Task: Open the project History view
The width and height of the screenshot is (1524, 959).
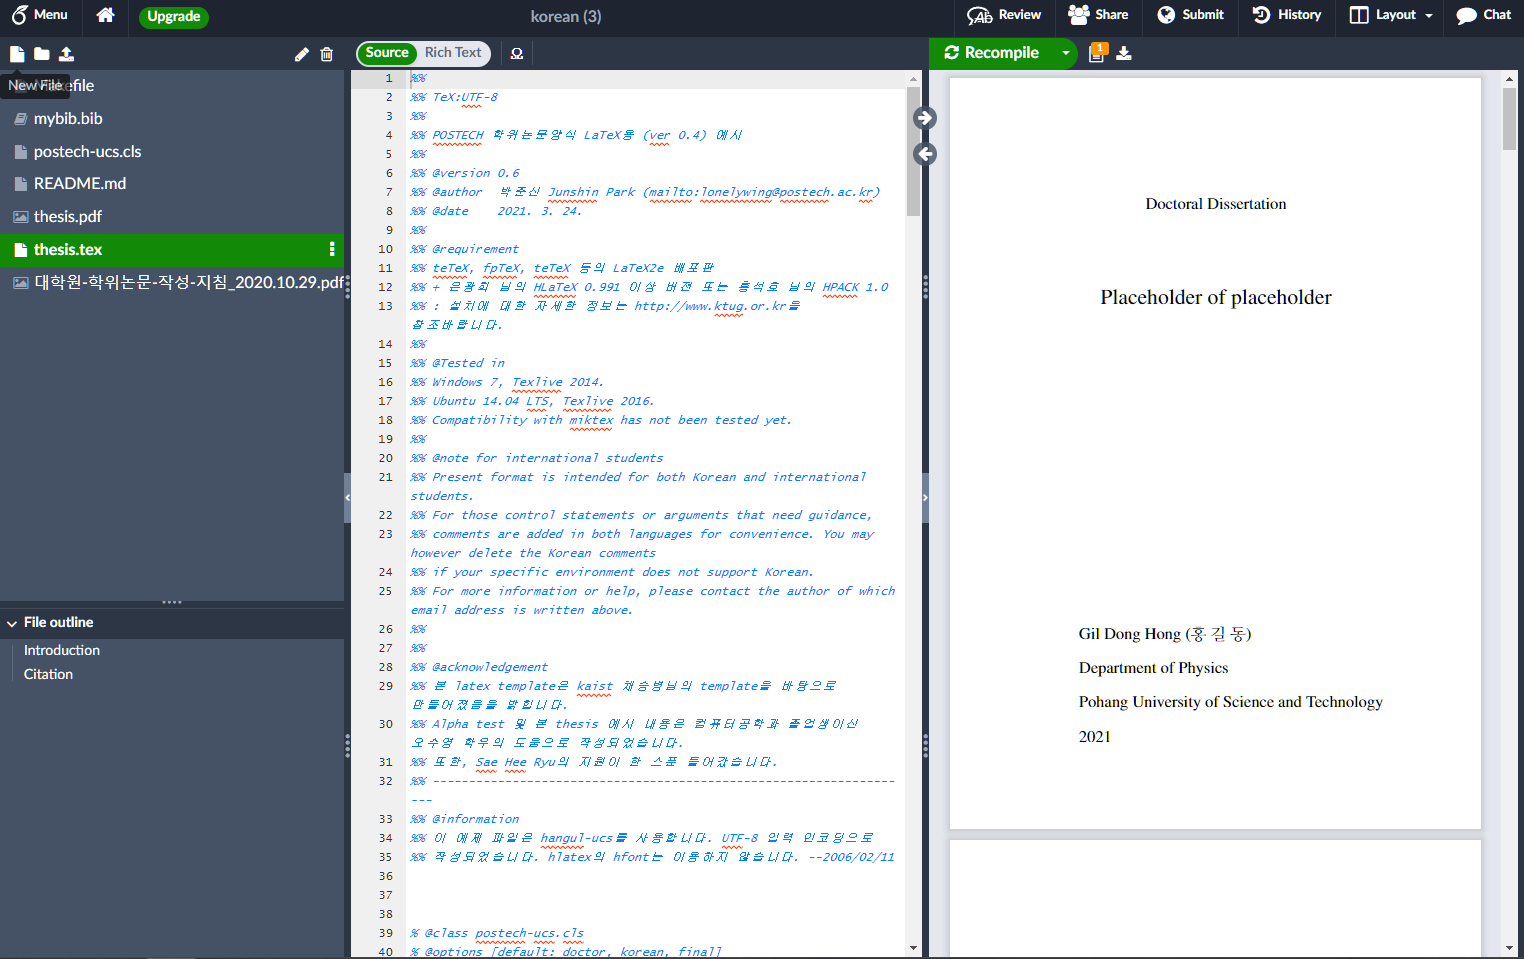Action: click(1287, 16)
